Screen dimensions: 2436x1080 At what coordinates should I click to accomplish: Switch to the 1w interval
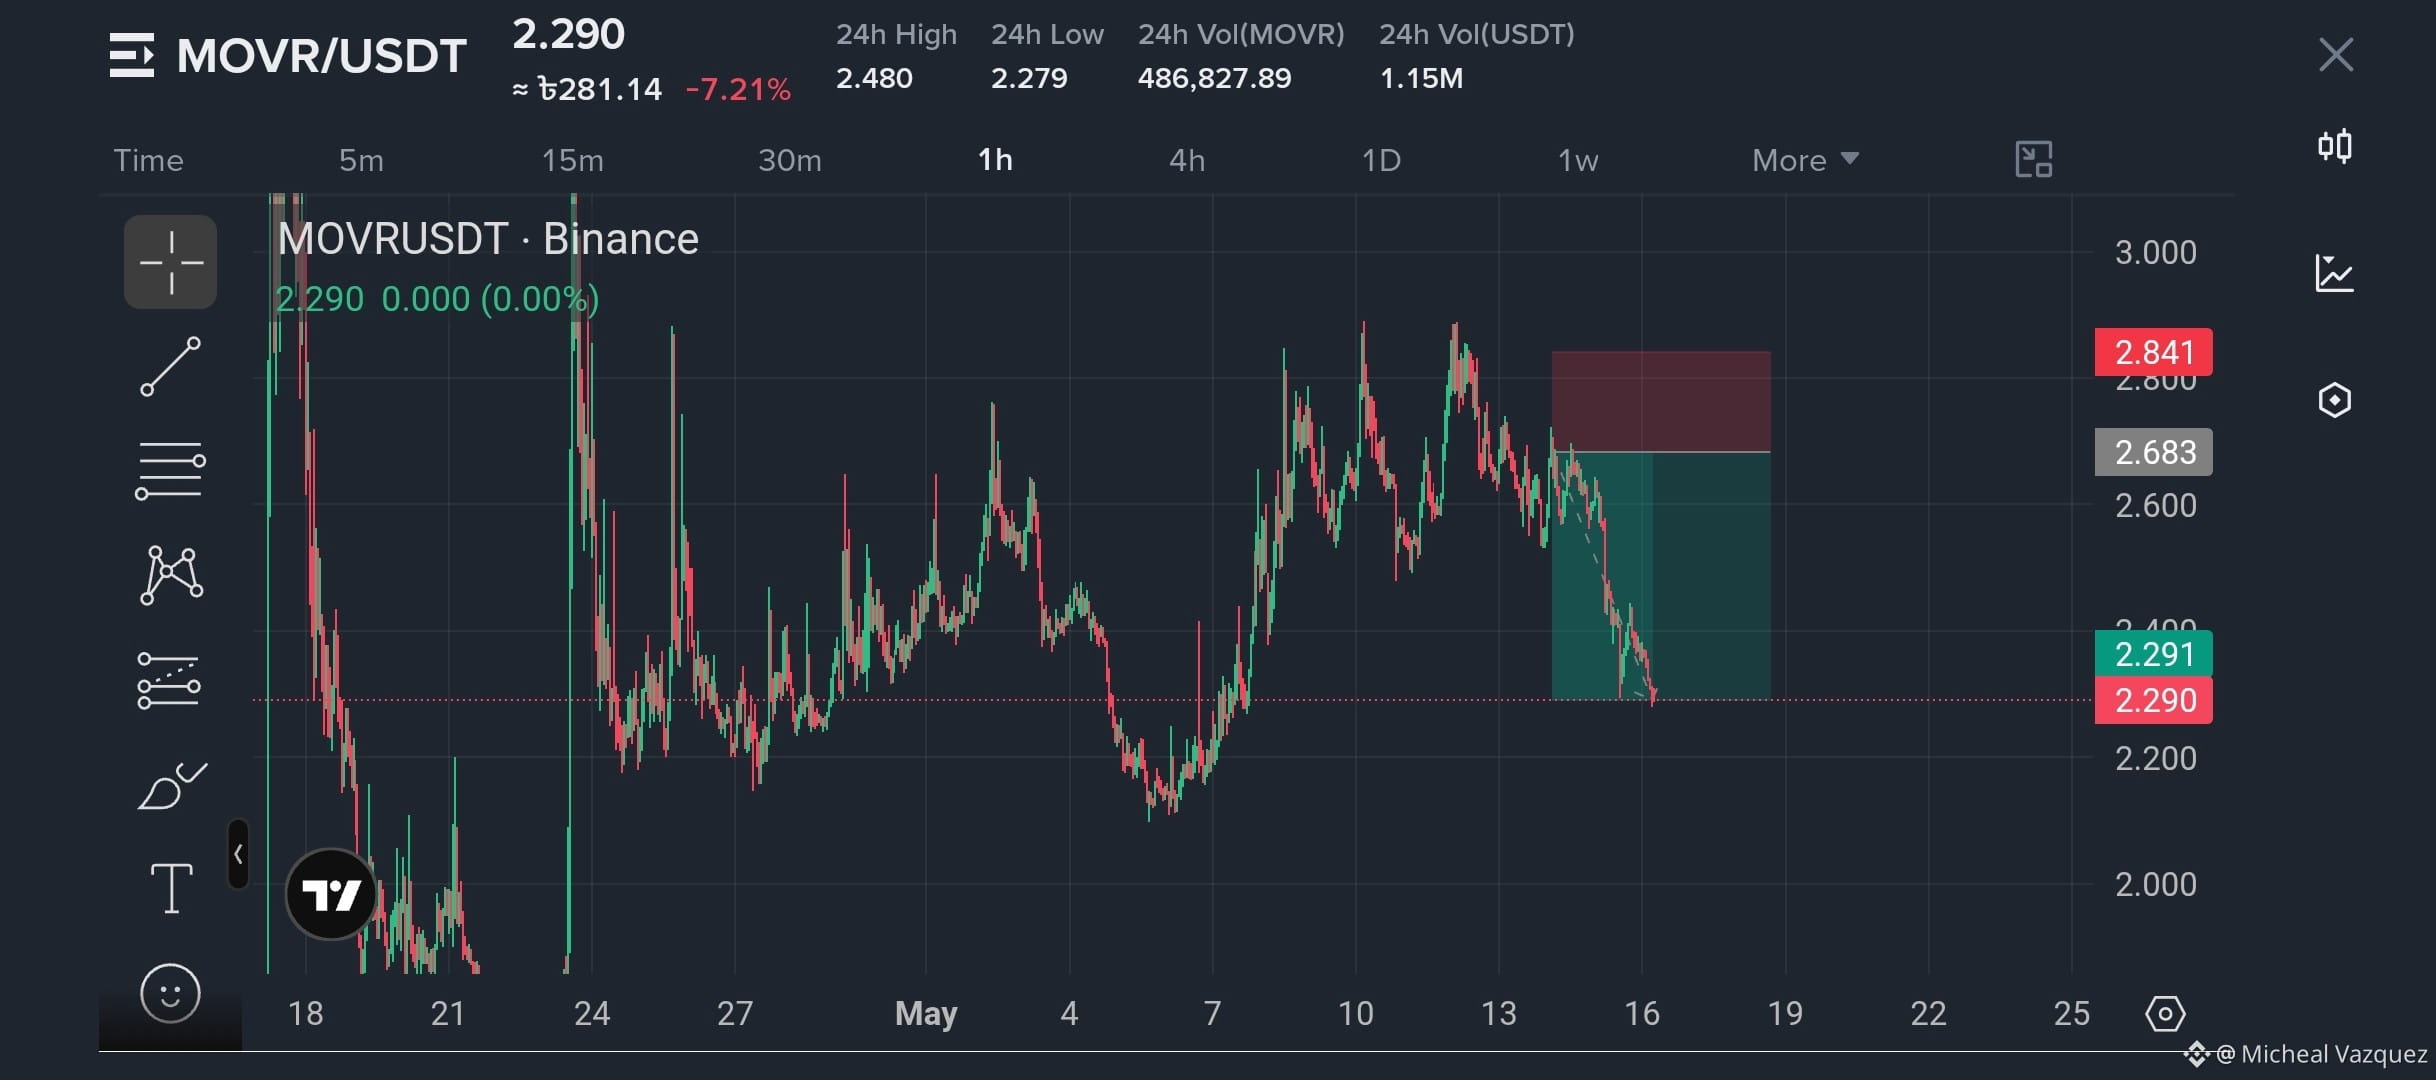tap(1578, 160)
